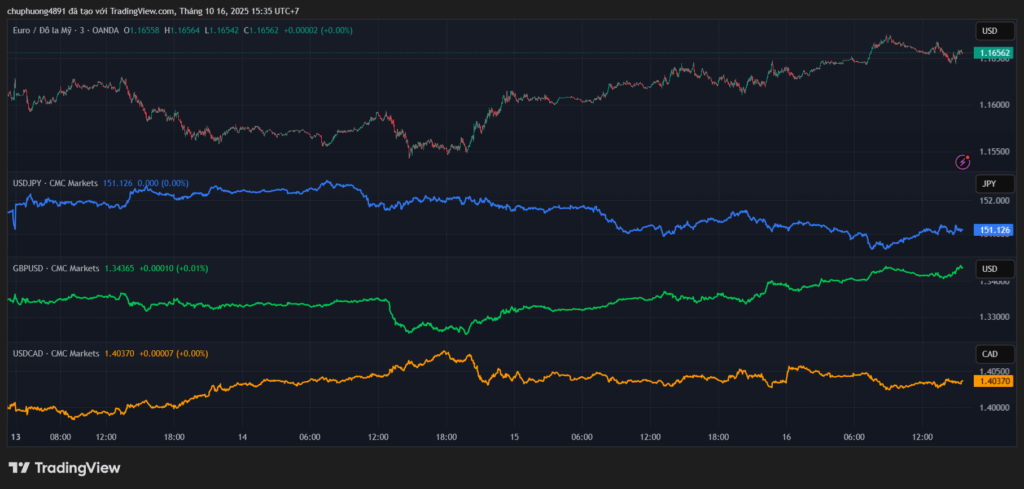
Task: Click the 152.000 level on the JPY axis
Action: pyautogui.click(x=994, y=201)
